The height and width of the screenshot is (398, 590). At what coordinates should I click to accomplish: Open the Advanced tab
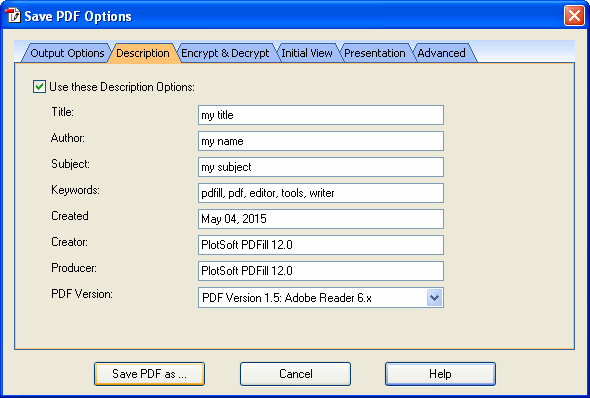(441, 53)
